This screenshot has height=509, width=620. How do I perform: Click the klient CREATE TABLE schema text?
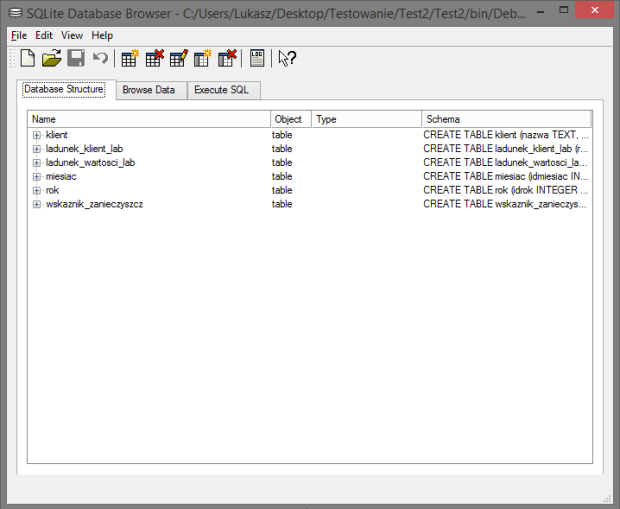(x=506, y=135)
